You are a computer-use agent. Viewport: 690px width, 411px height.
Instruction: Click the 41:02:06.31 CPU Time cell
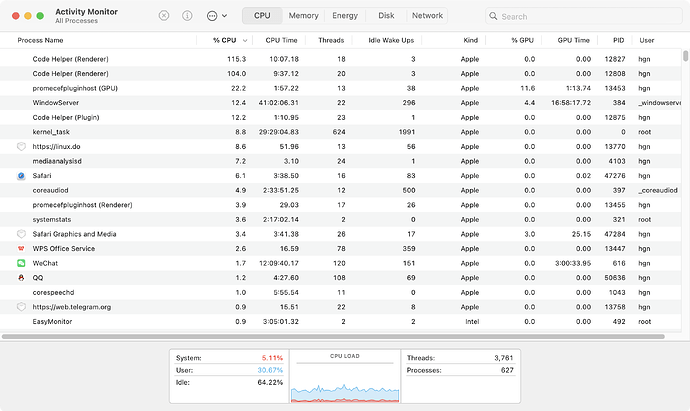click(279, 103)
